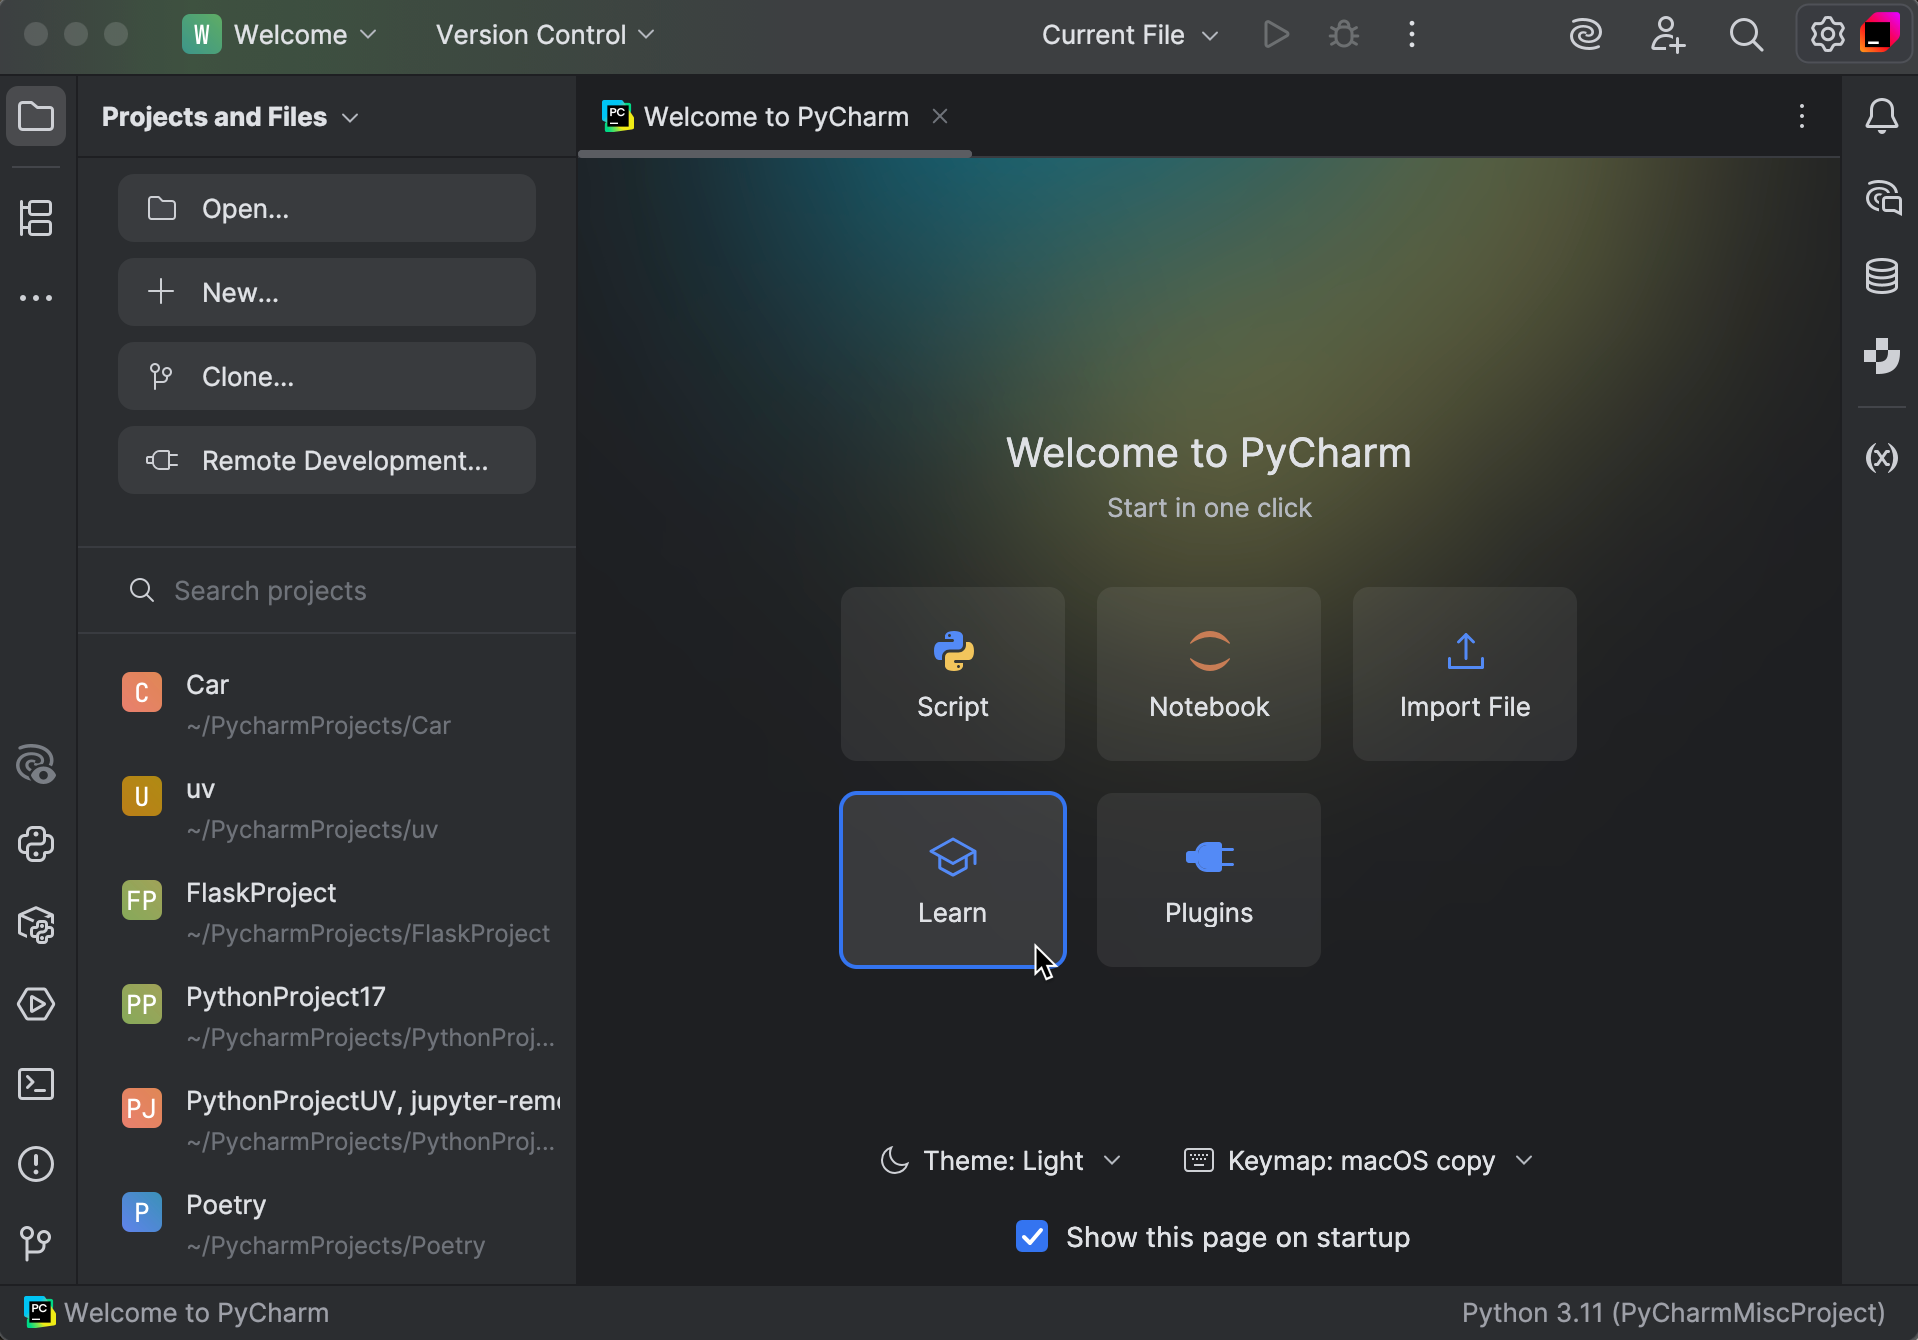Open the Notifications bell panel
The width and height of the screenshot is (1918, 1340).
point(1882,116)
